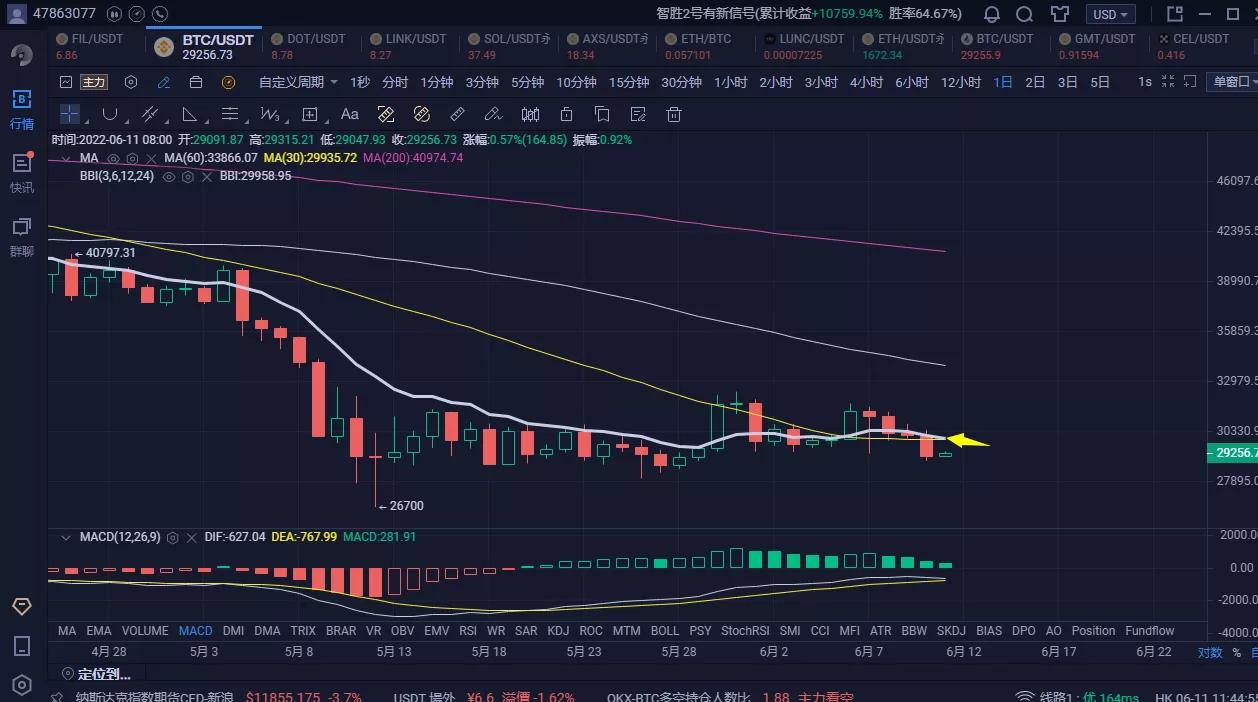Choose the arc curve drawing tool
Image resolution: width=1258 pixels, height=702 pixels.
click(110, 114)
